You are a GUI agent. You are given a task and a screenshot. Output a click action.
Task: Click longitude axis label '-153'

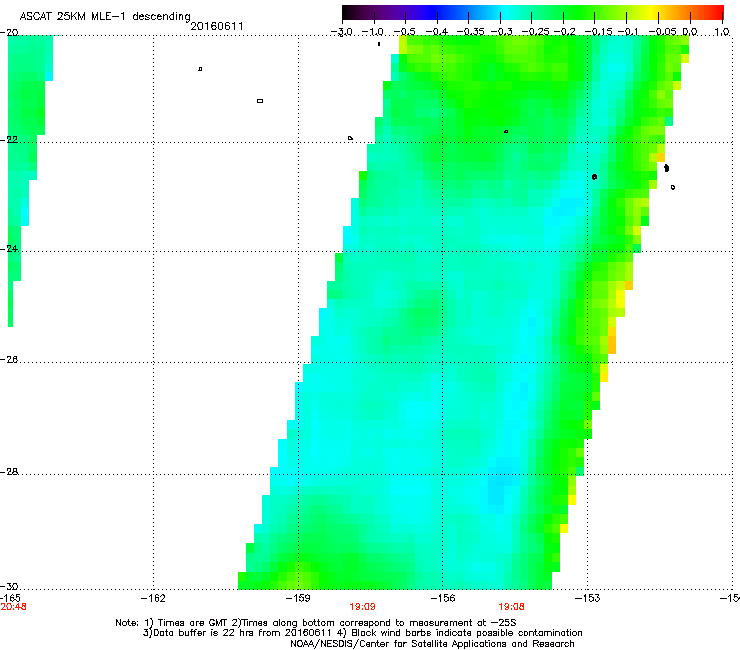pyautogui.click(x=588, y=598)
